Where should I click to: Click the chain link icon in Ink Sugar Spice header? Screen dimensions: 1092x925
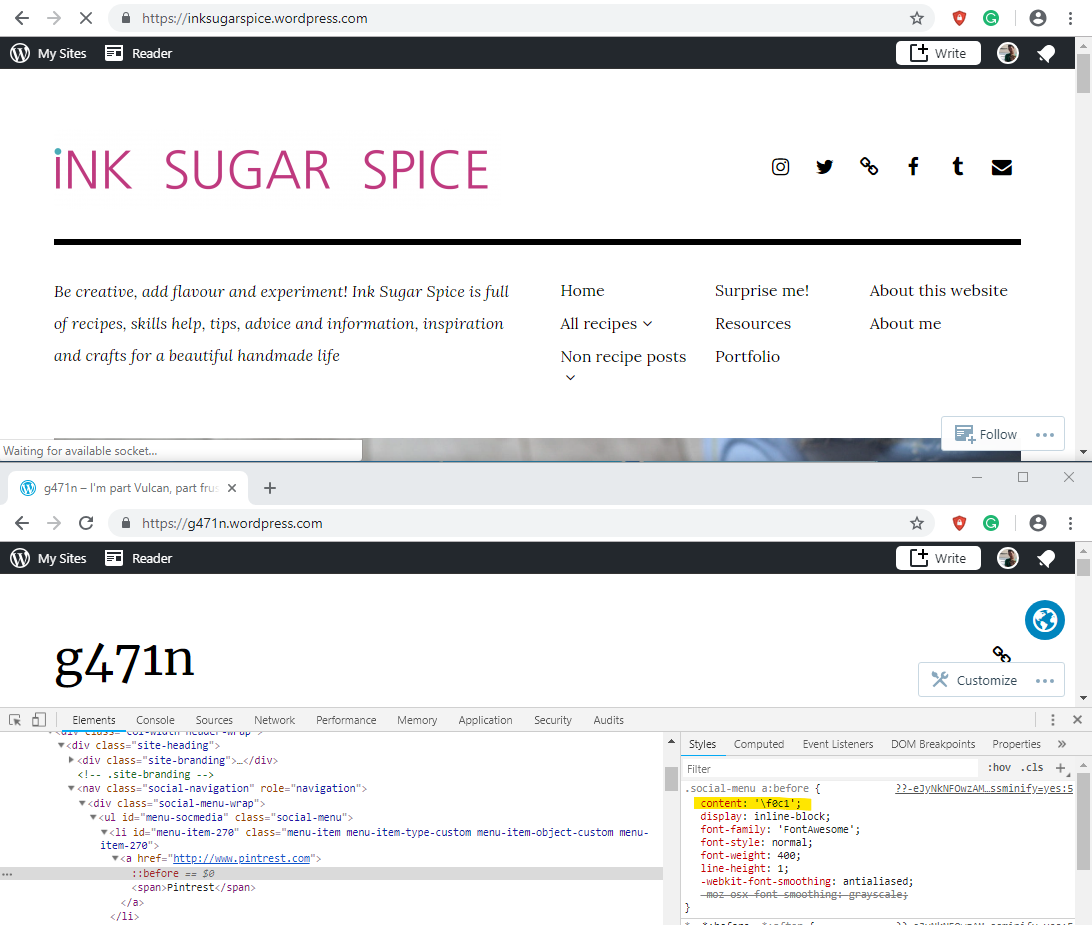coord(868,166)
